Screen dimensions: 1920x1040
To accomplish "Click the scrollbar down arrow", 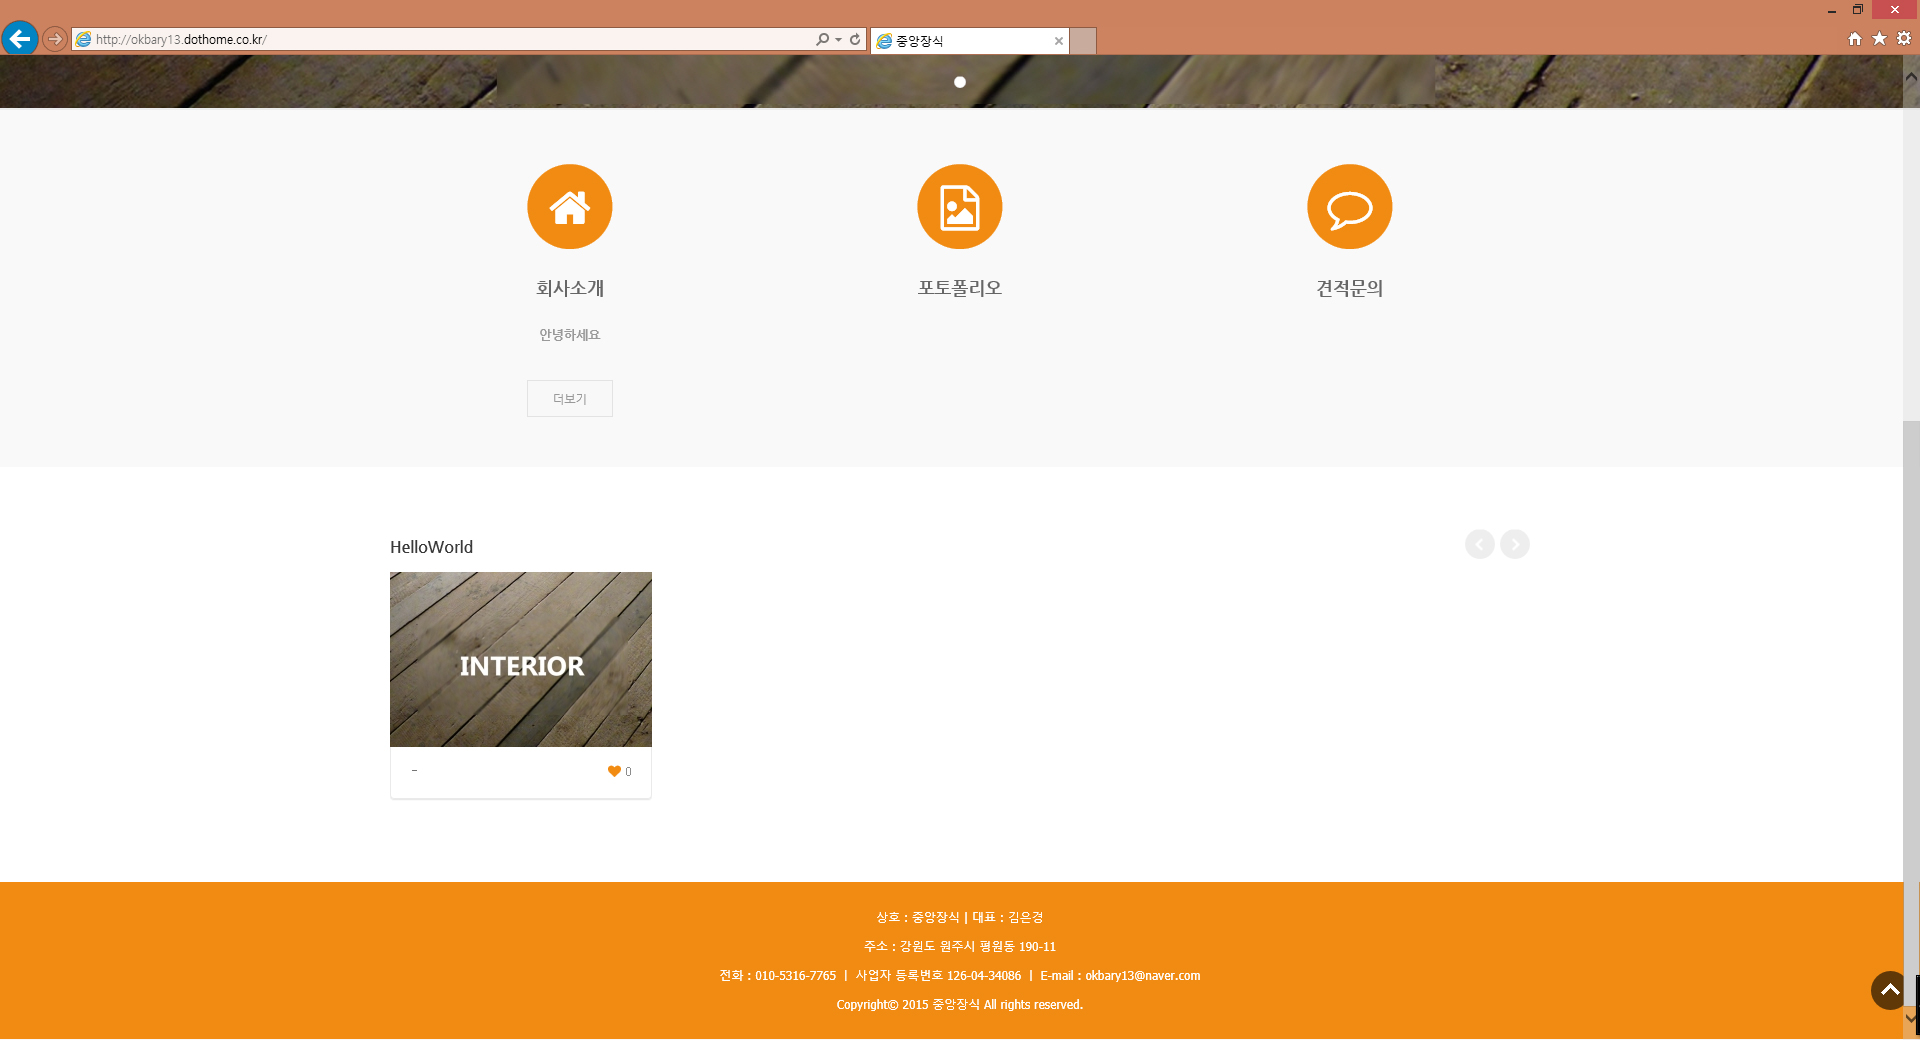I will [1911, 1018].
